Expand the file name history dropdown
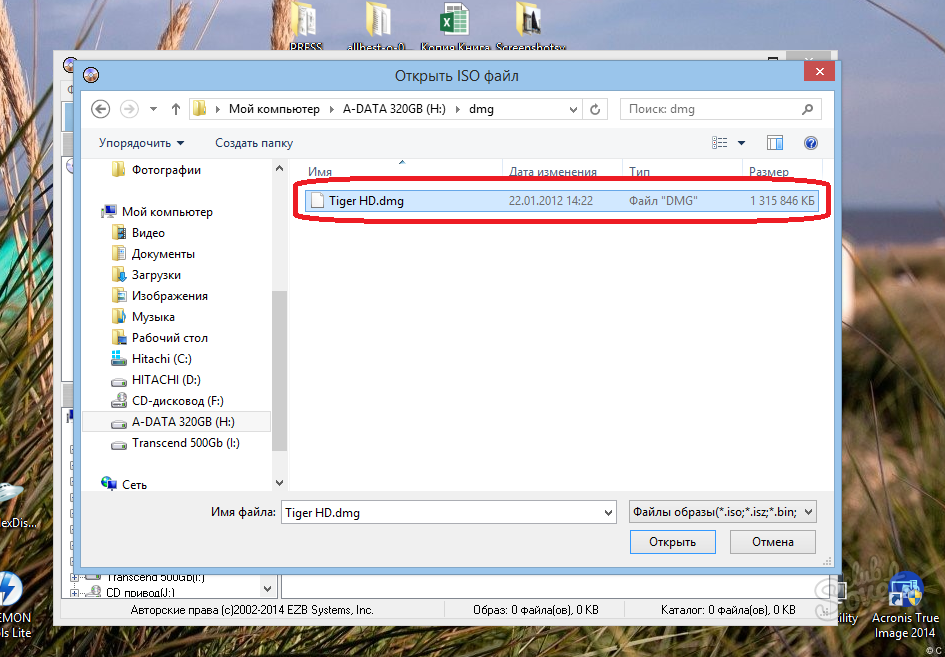945x657 pixels. 608,513
